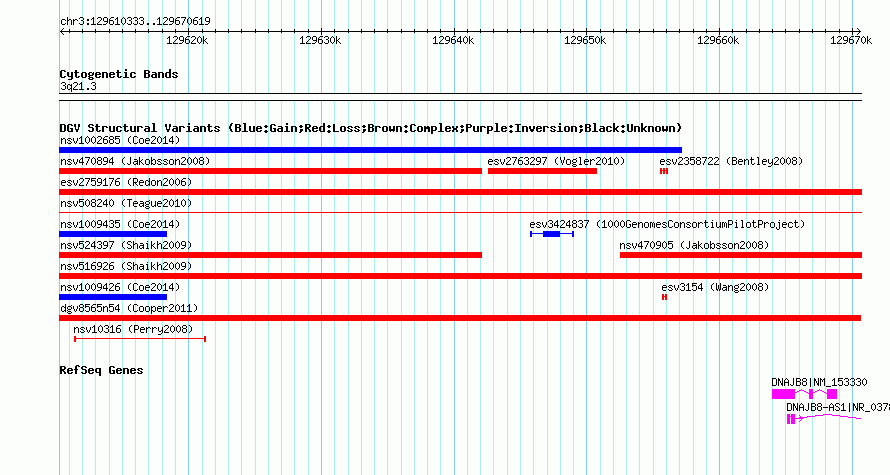Click the 129630k ruler tick label
Image resolution: width=890 pixels, height=475 pixels.
click(x=320, y=40)
